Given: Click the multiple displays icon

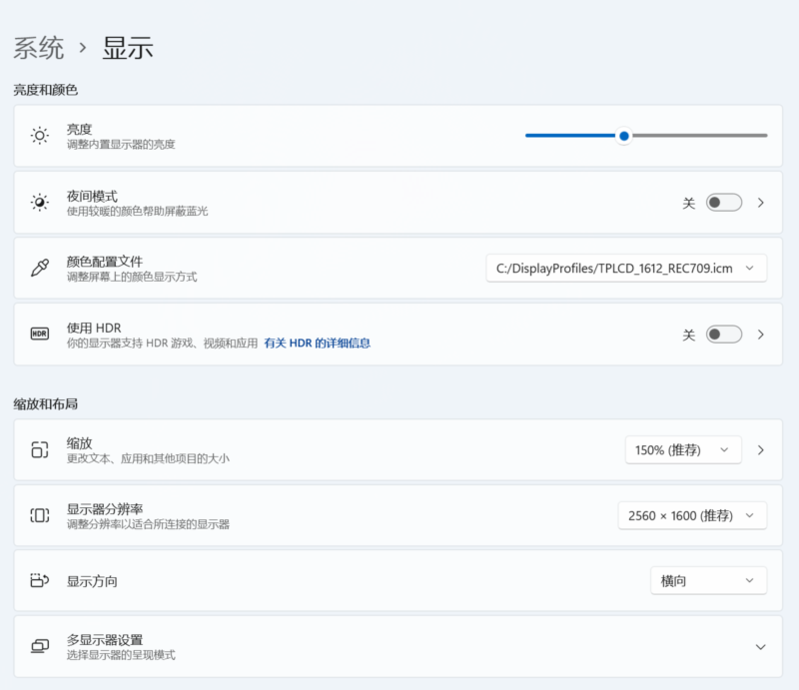Looking at the screenshot, I should [x=39, y=647].
